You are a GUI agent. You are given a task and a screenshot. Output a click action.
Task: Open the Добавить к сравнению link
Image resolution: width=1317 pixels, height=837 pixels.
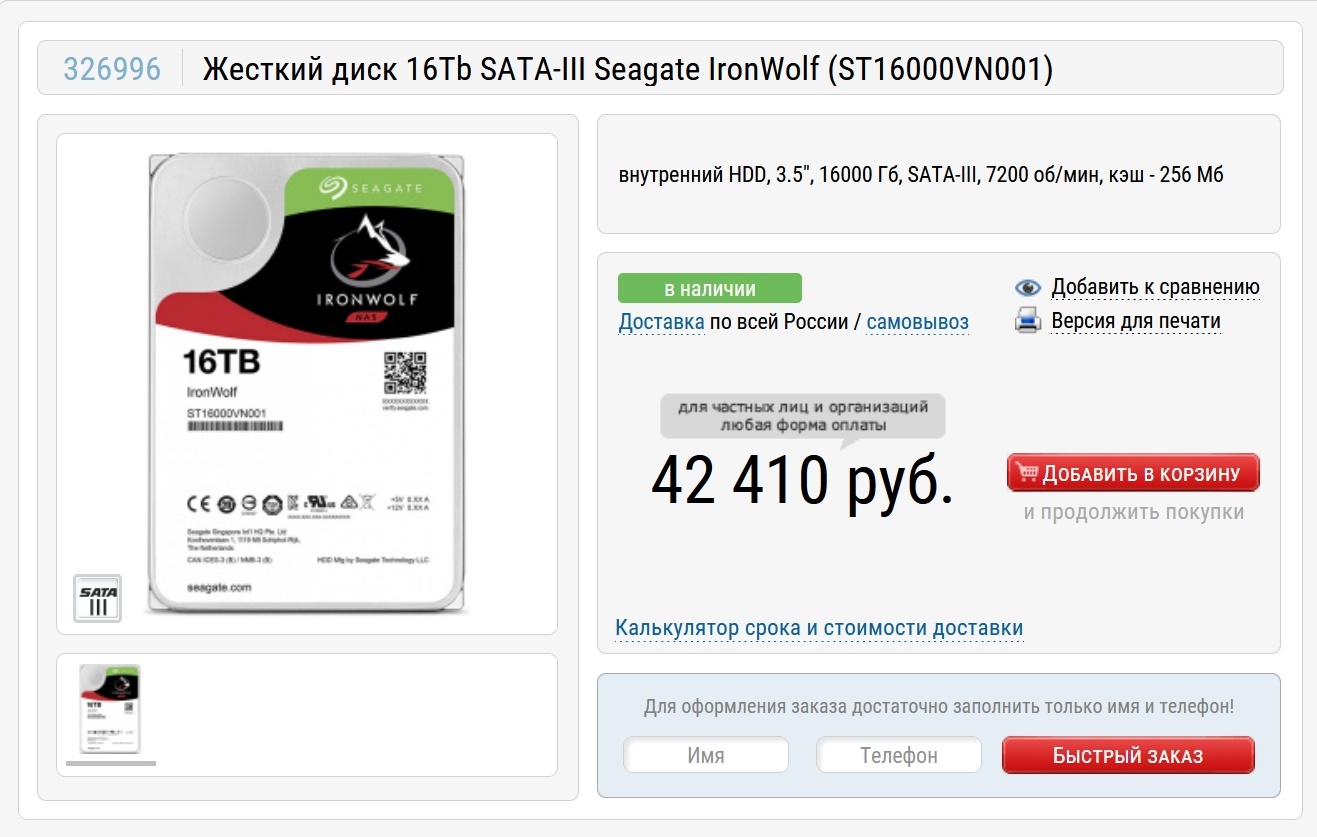(x=1155, y=288)
